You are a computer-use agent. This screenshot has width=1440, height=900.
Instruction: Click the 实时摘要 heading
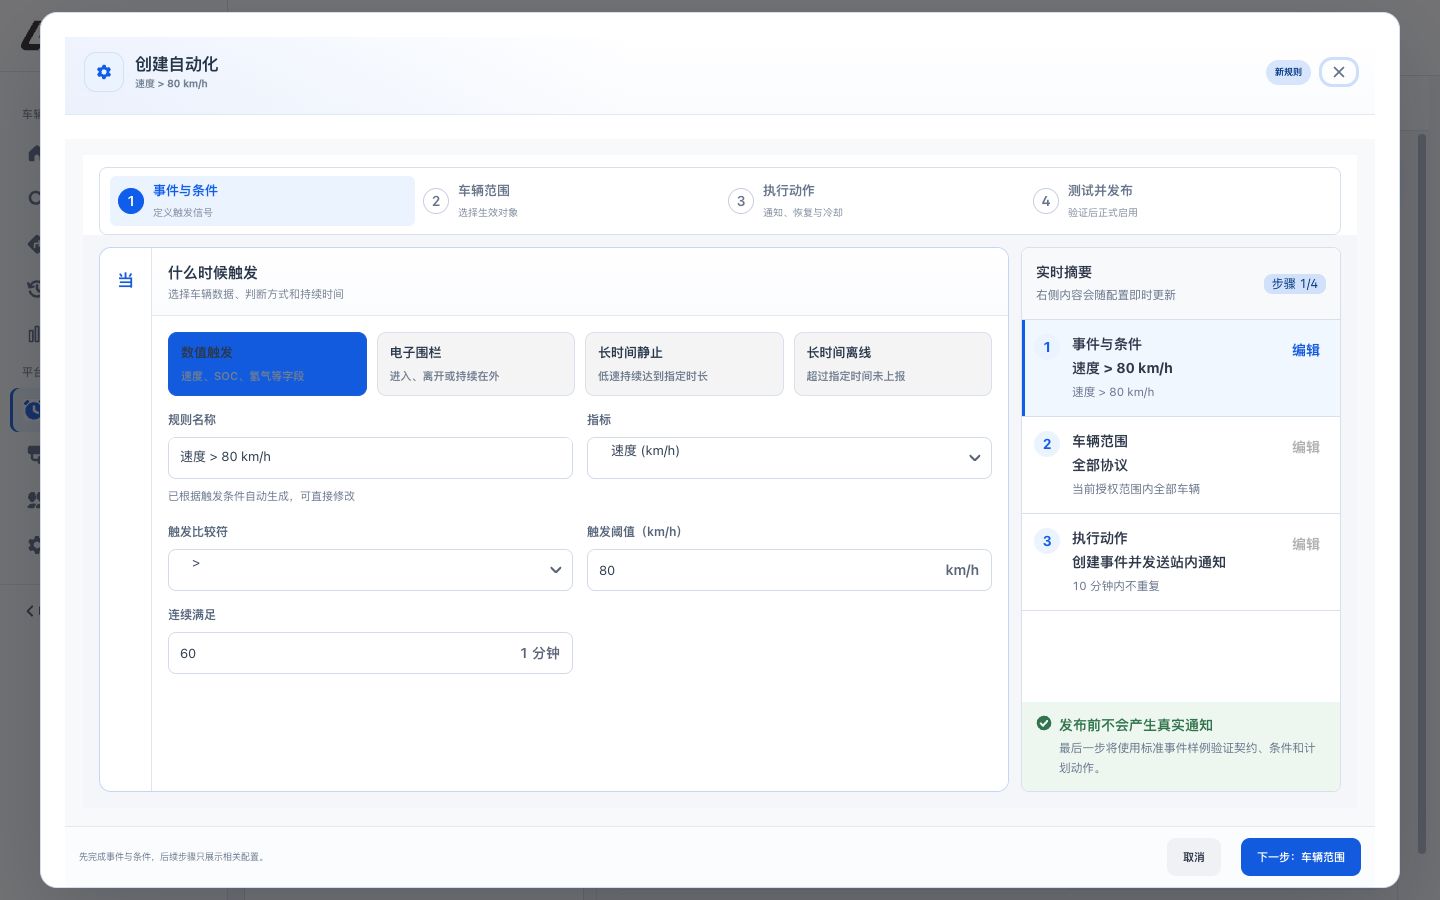tap(1064, 272)
